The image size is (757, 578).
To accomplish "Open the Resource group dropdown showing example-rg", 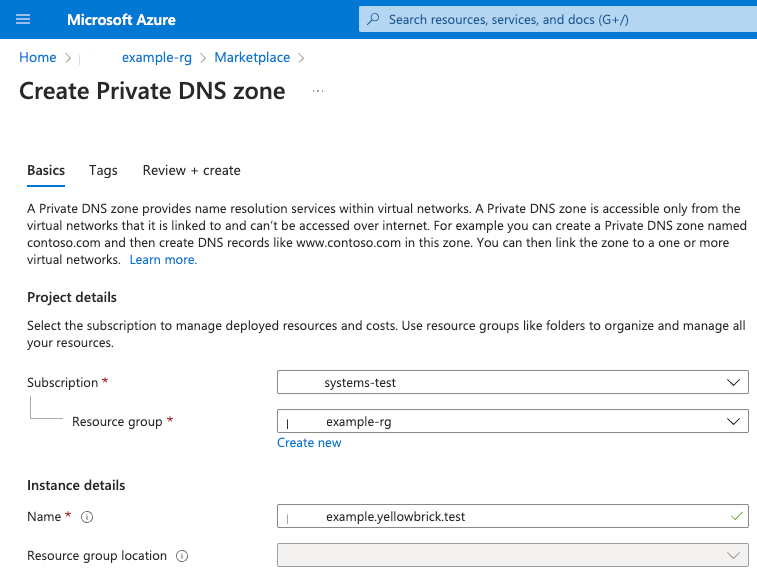I will click(513, 421).
